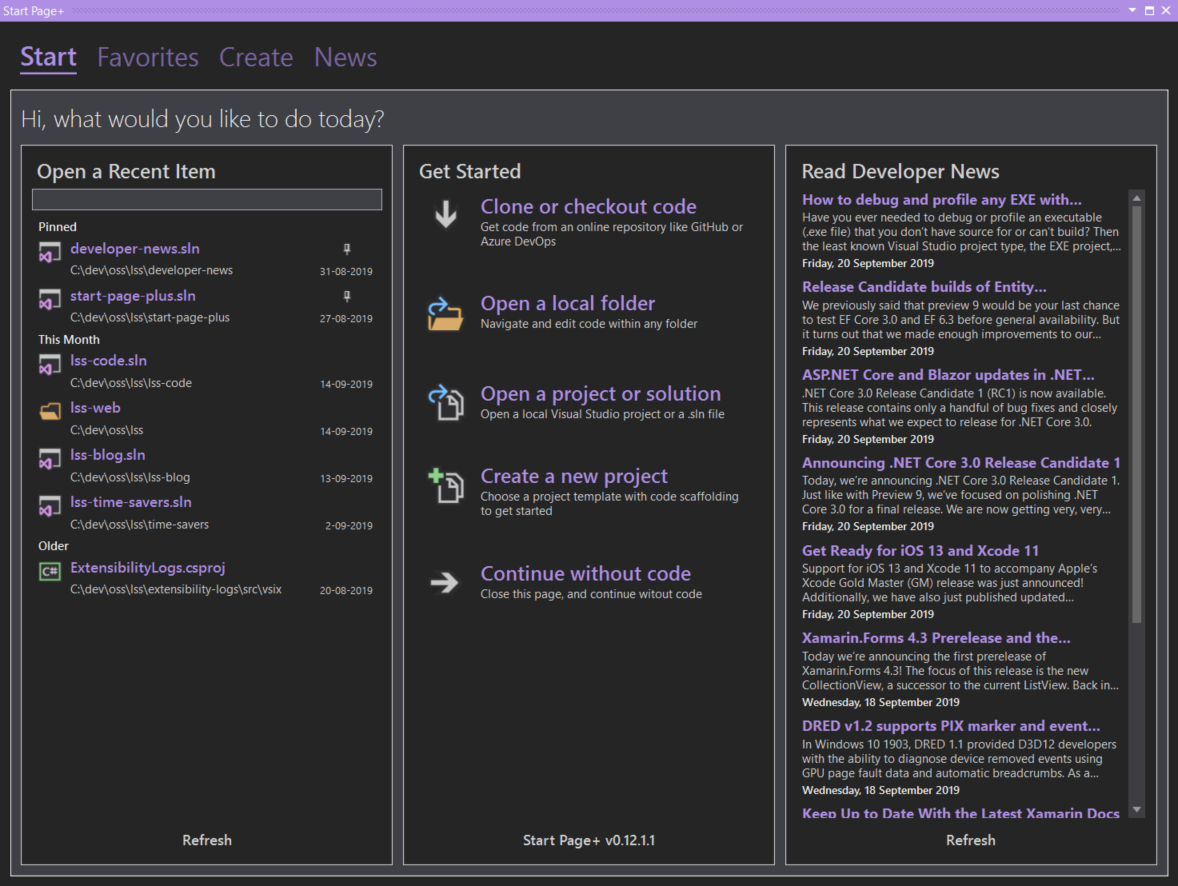1178x886 pixels.
Task: Click the Open a project or solution link
Action: tap(600, 394)
